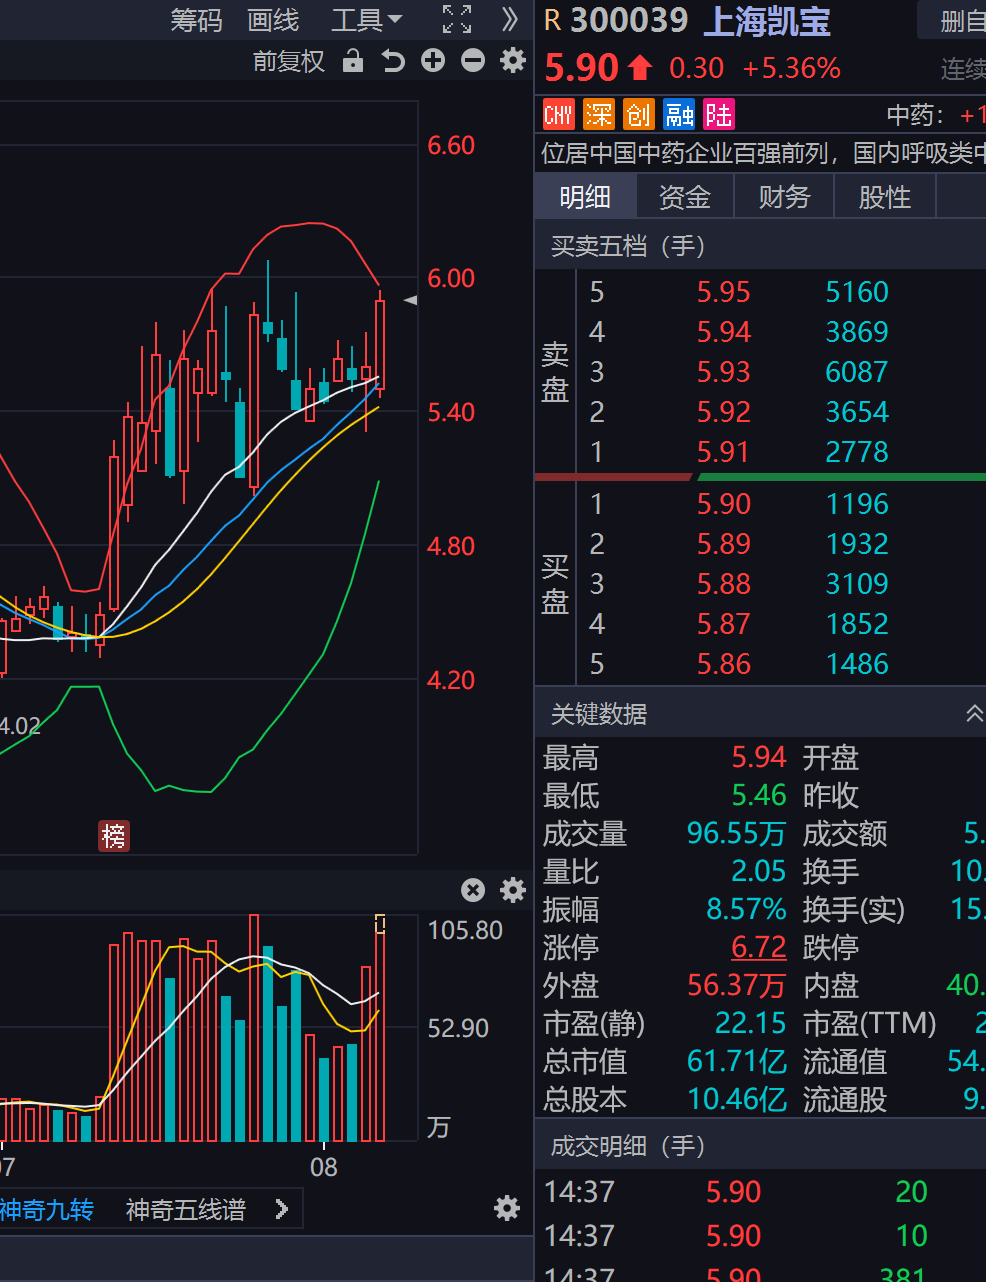The width and height of the screenshot is (986, 1282).
Task: Close the volume indicator panel
Action: coord(473,890)
